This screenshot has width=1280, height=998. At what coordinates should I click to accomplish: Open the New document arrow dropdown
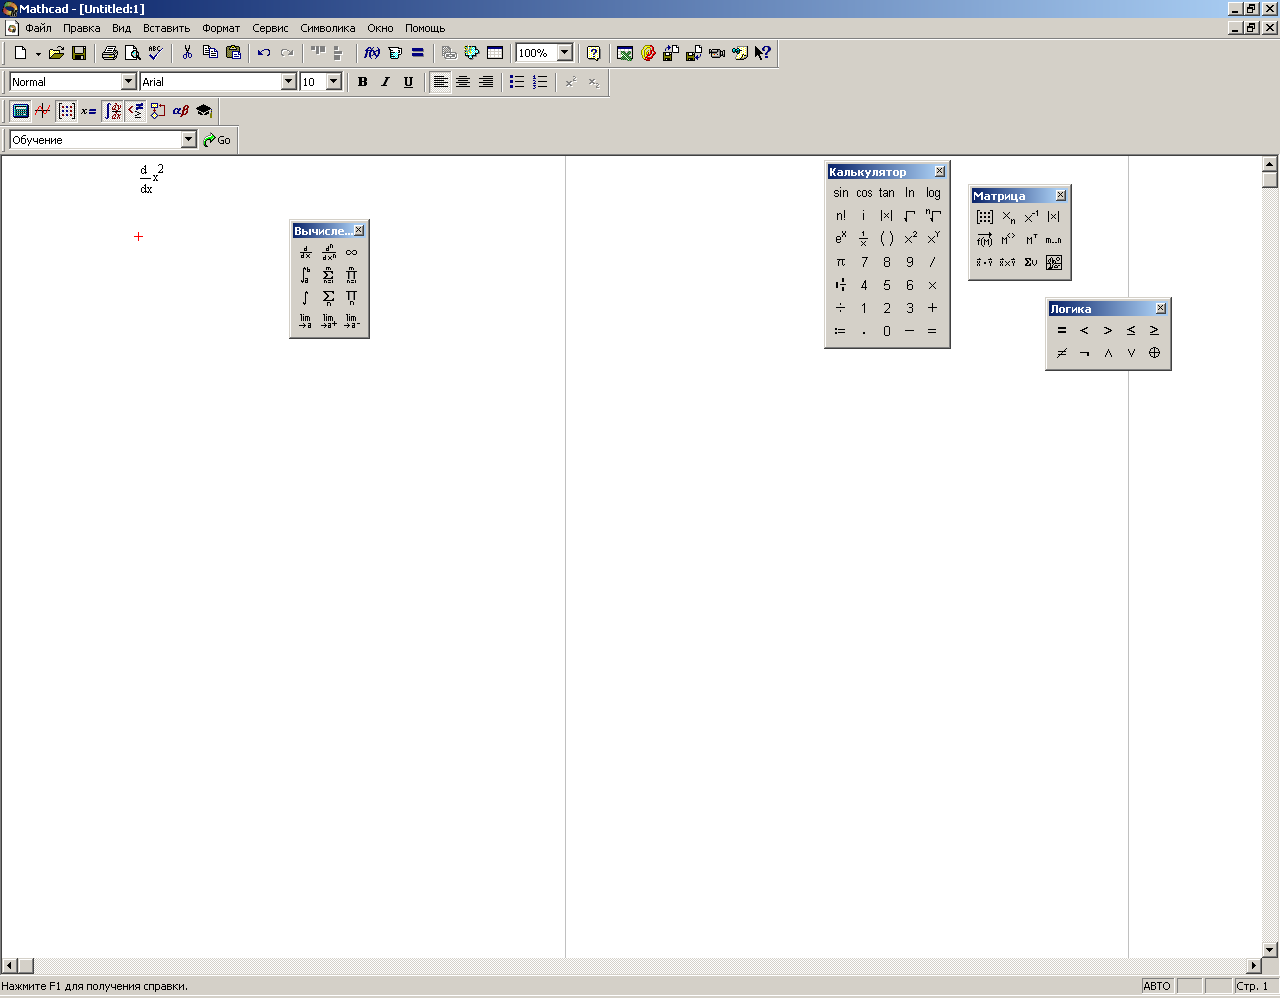pos(38,54)
